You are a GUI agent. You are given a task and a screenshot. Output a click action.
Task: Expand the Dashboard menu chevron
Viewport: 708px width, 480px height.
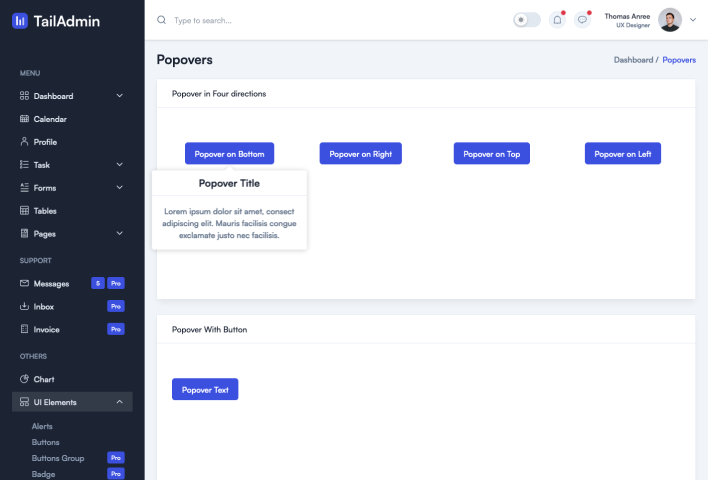120,96
